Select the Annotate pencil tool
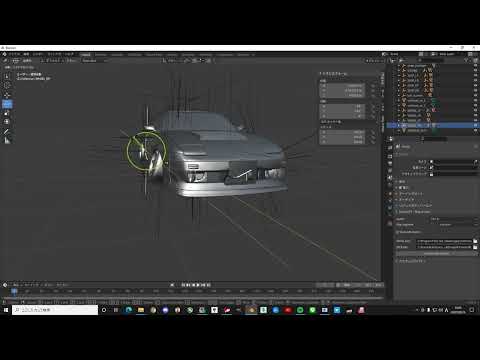This screenshot has height=360, width=480. point(7,132)
